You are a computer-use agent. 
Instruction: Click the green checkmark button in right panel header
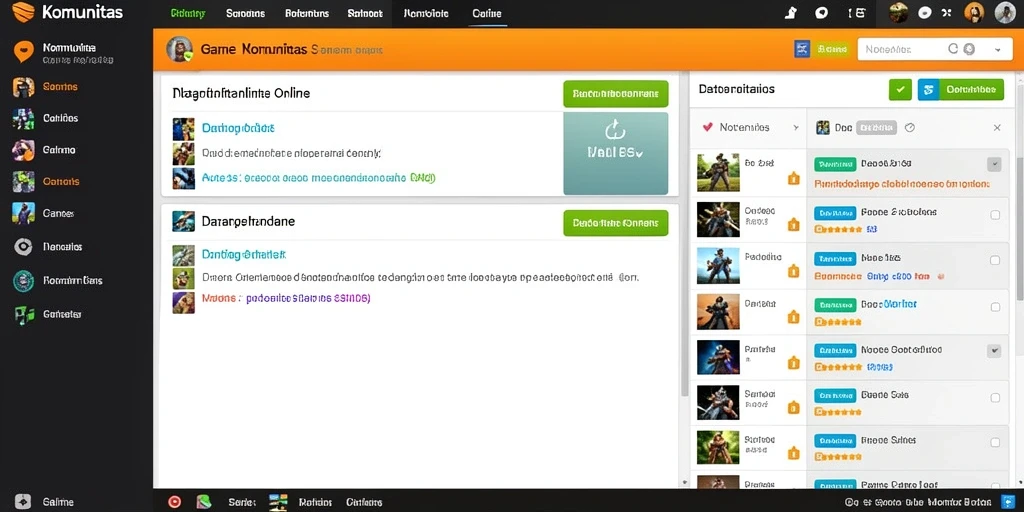[900, 89]
